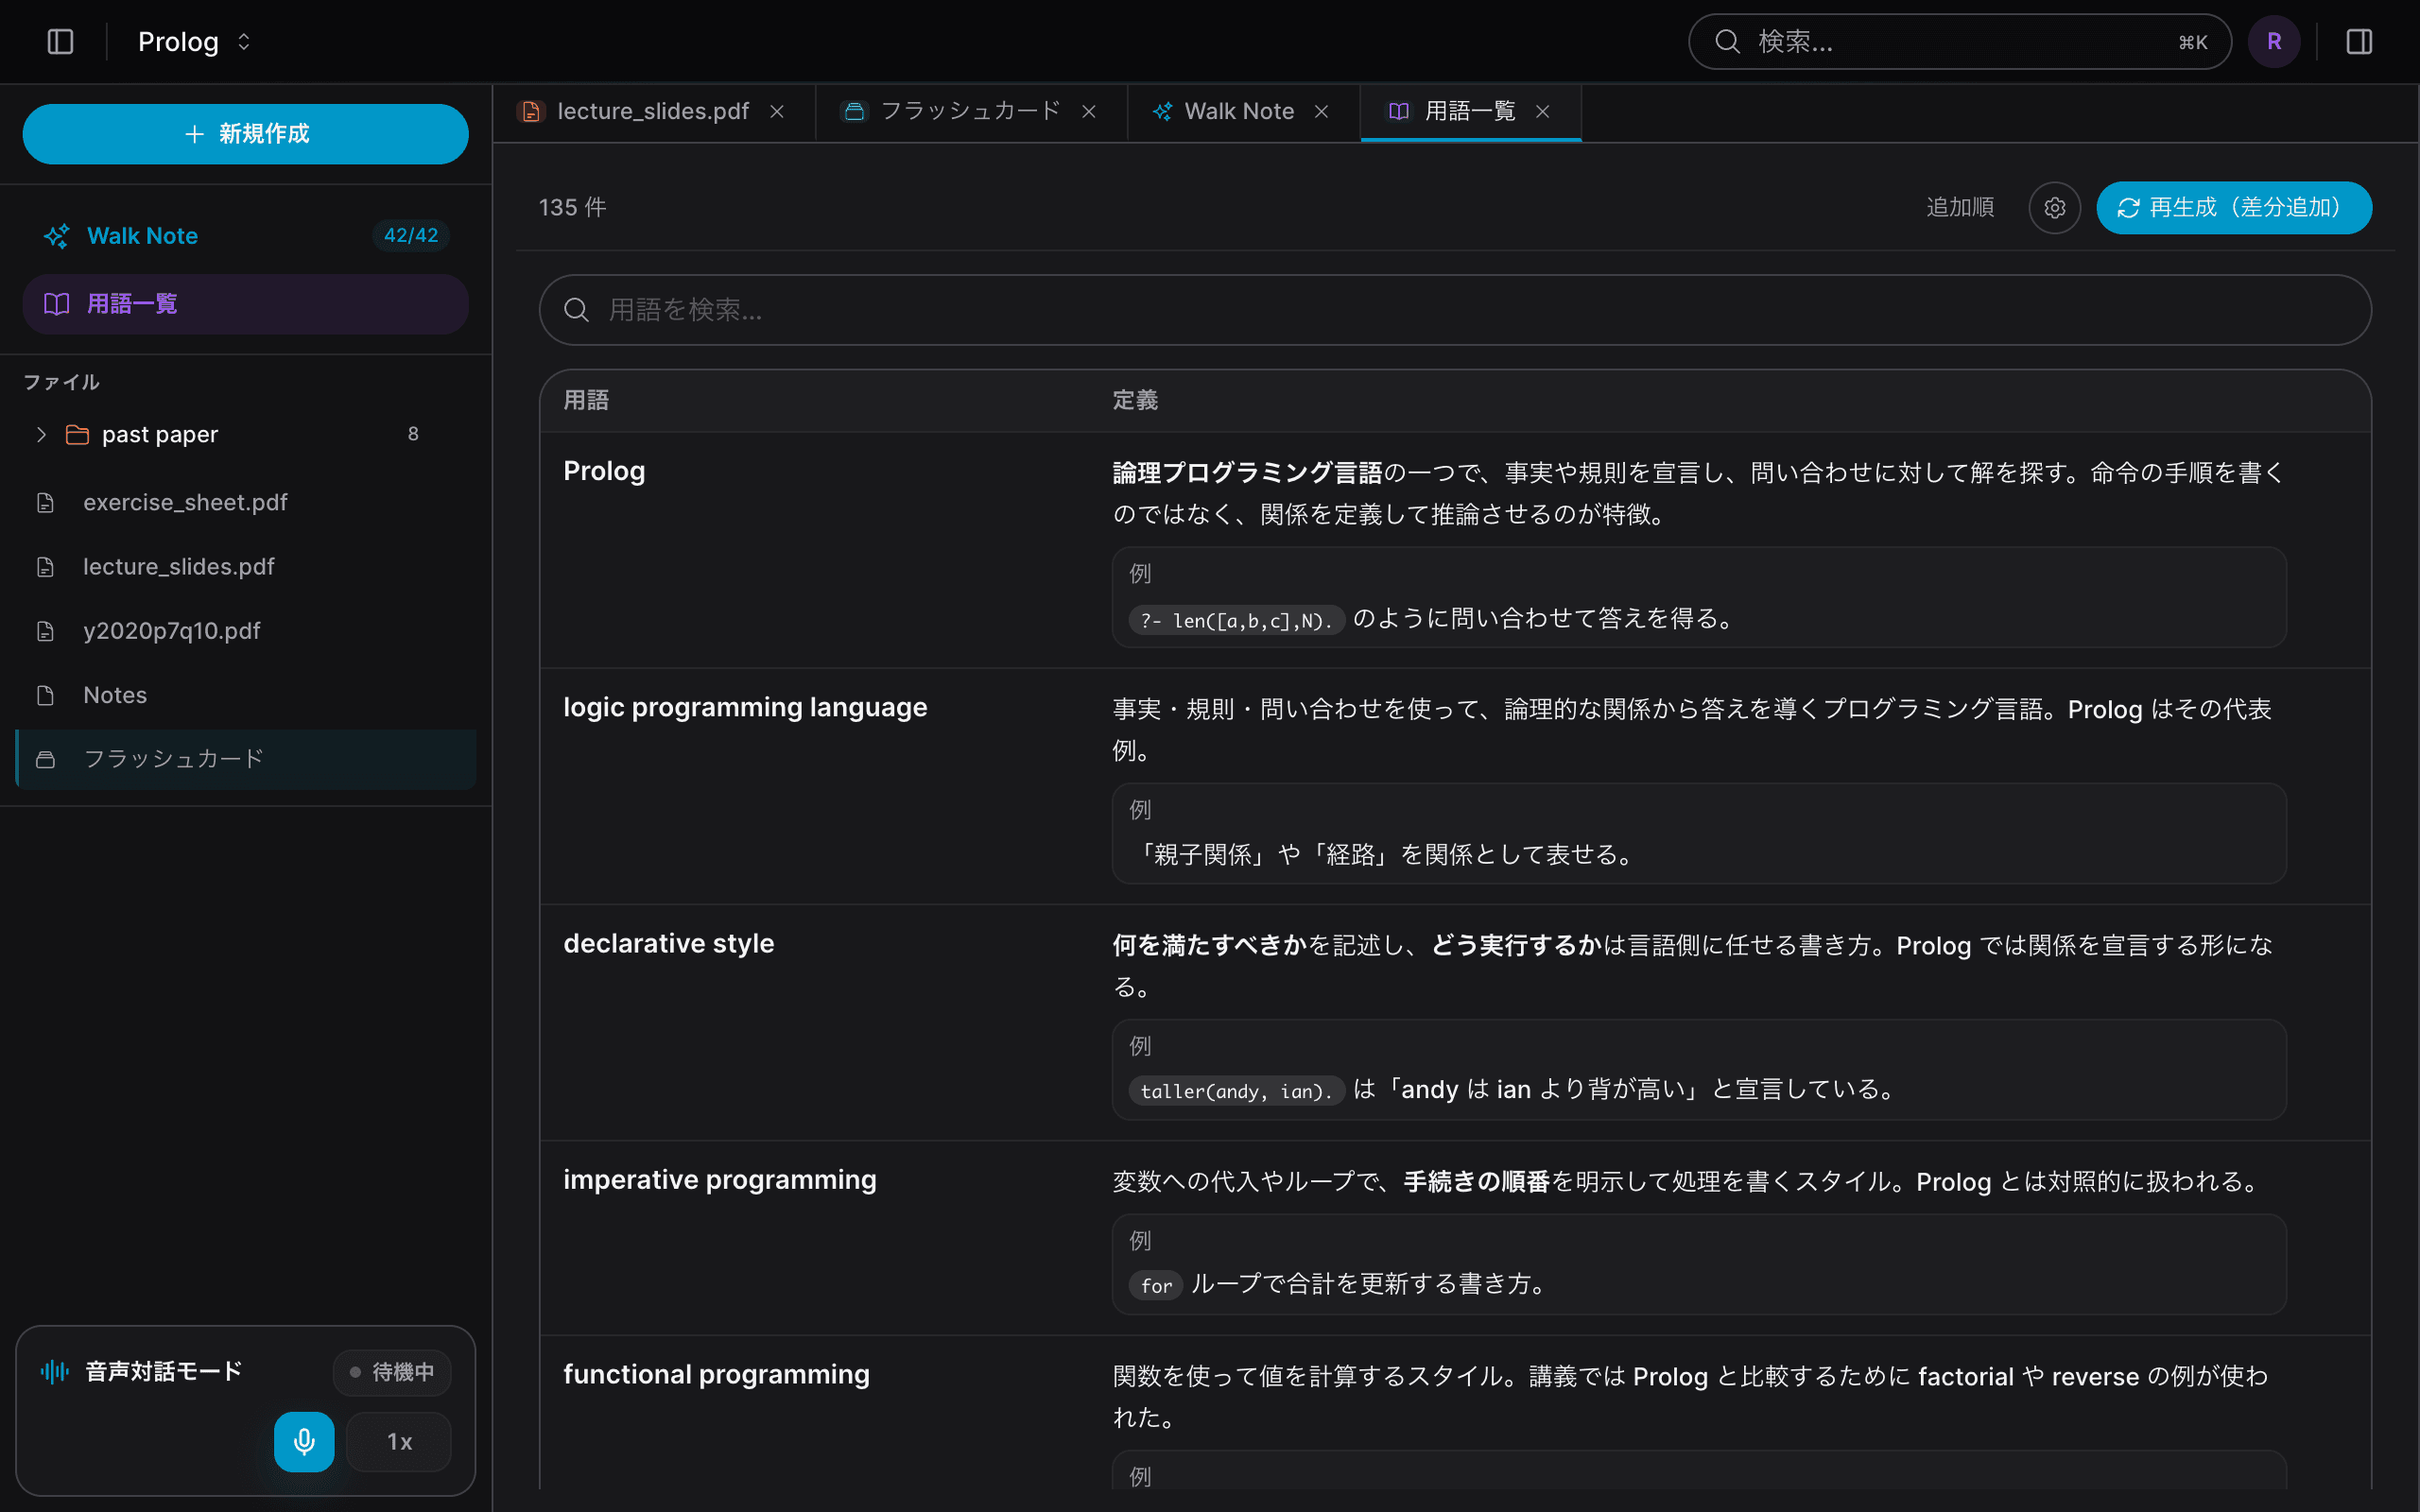Close the lecture_slides.pdf tab
This screenshot has width=2420, height=1512.
coord(777,111)
